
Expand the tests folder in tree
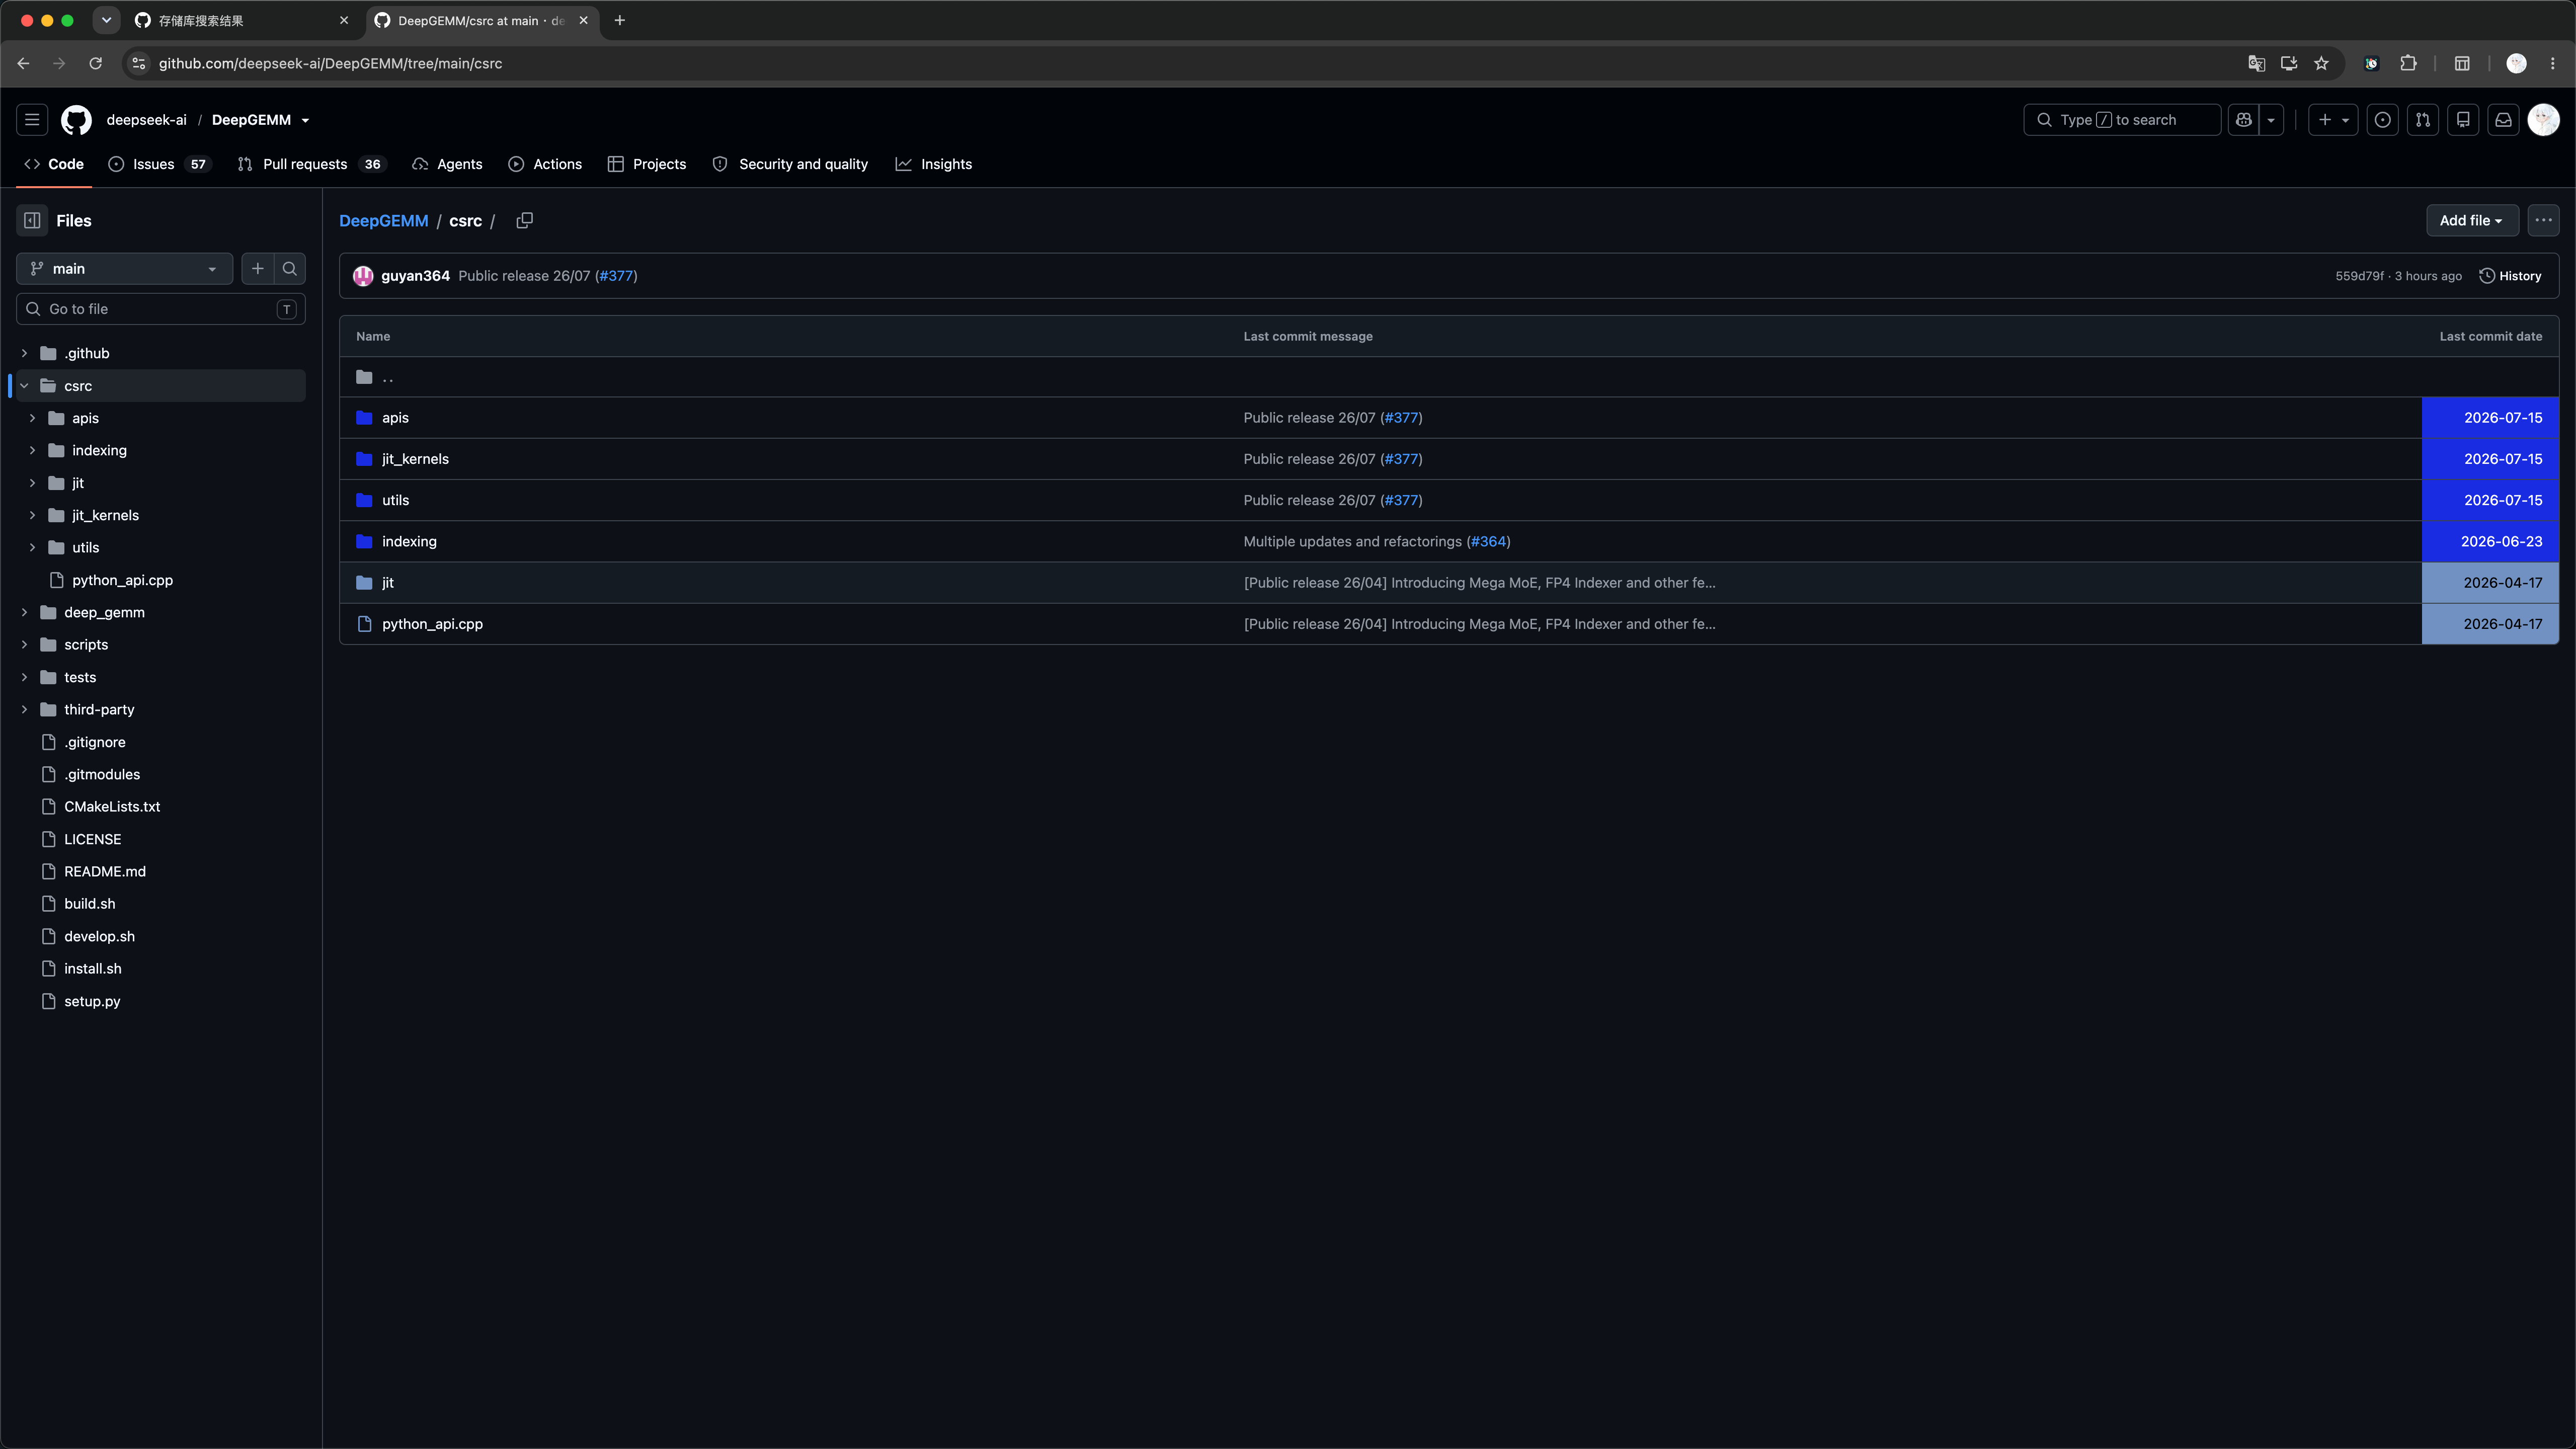[x=24, y=677]
